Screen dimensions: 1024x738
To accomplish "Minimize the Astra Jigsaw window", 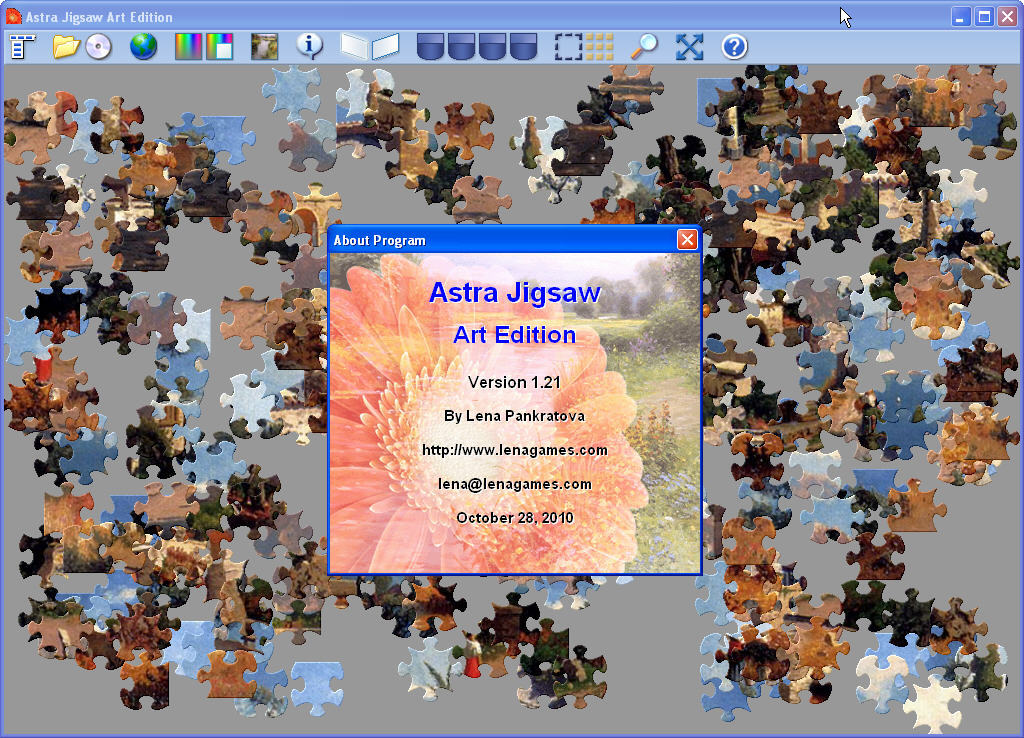I will [x=960, y=17].
